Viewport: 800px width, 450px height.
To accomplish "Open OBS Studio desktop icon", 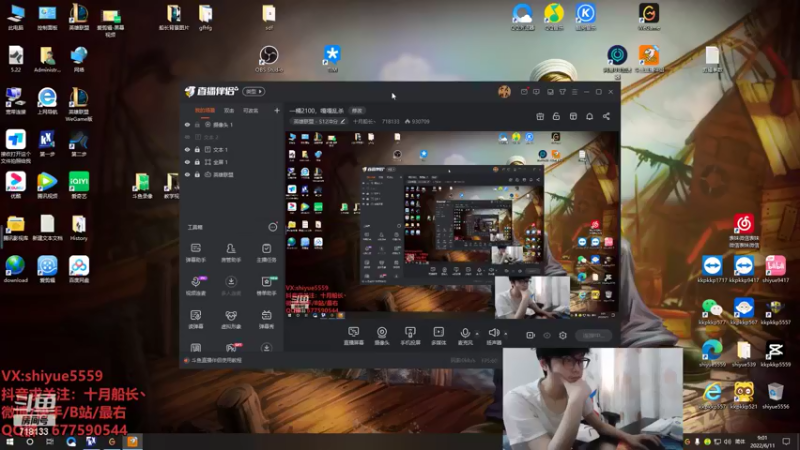I will tap(268, 59).
